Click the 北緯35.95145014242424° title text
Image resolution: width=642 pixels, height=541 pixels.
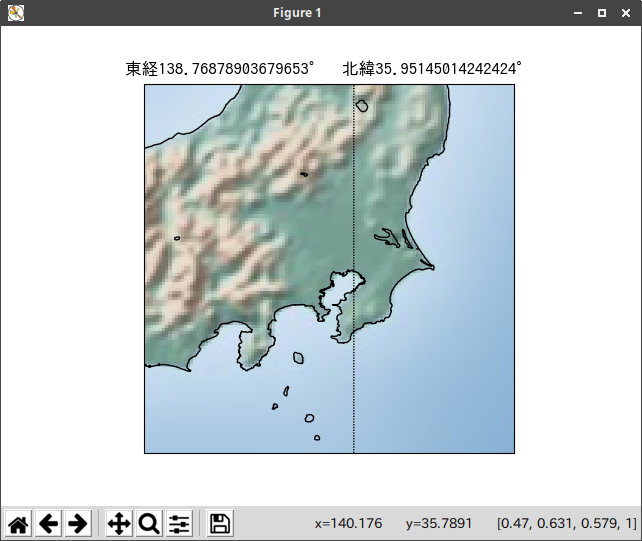click(432, 68)
